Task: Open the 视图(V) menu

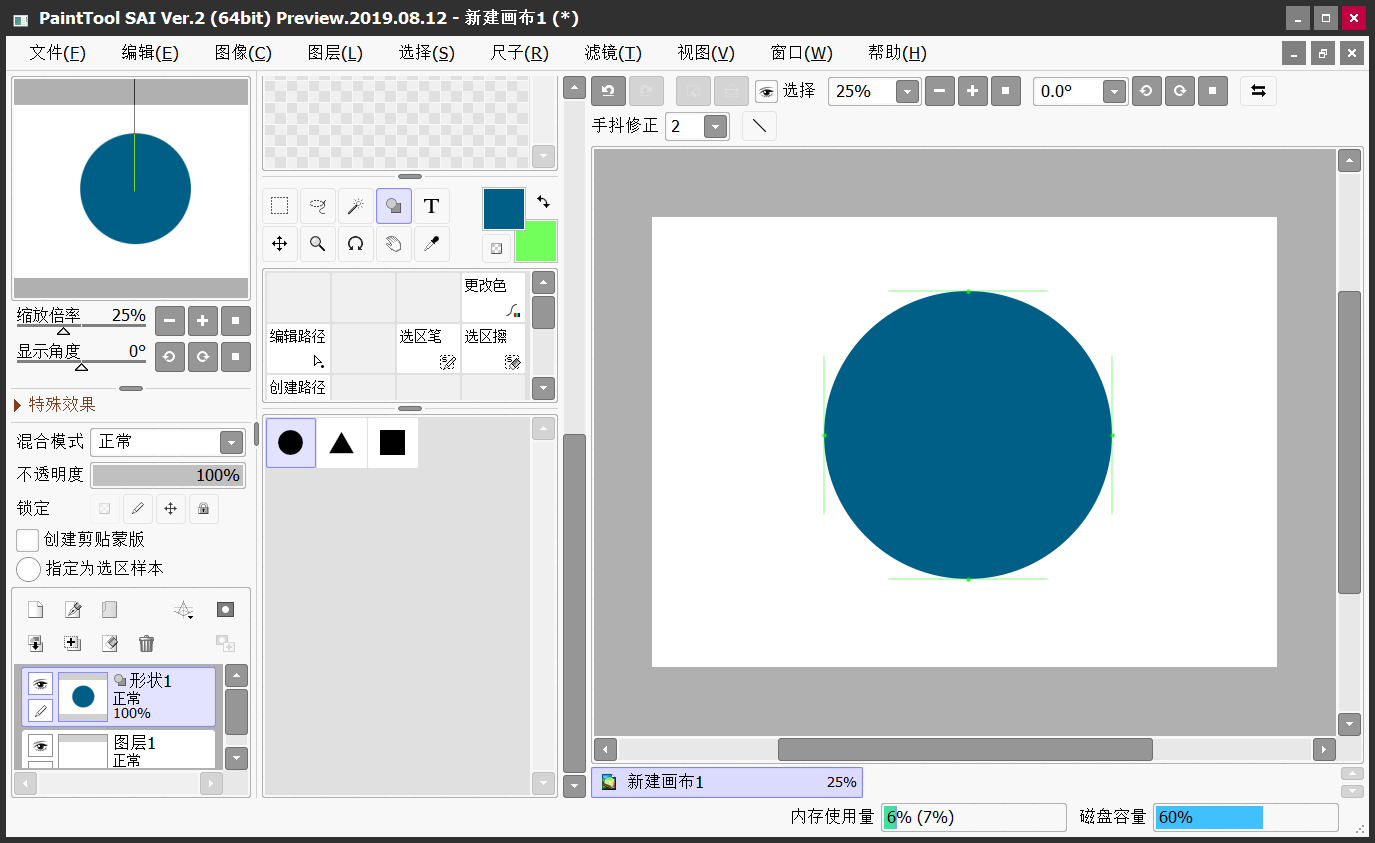Action: tap(706, 53)
